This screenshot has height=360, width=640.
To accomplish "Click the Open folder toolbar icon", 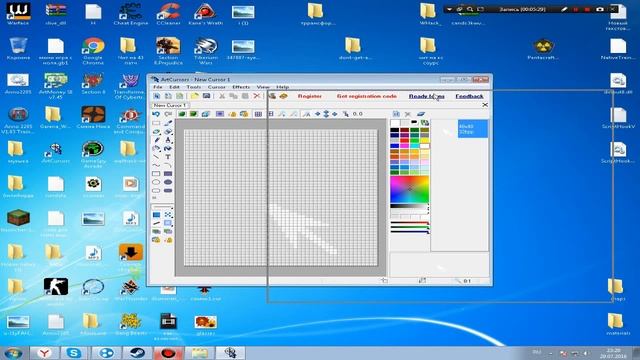I will point(194,96).
